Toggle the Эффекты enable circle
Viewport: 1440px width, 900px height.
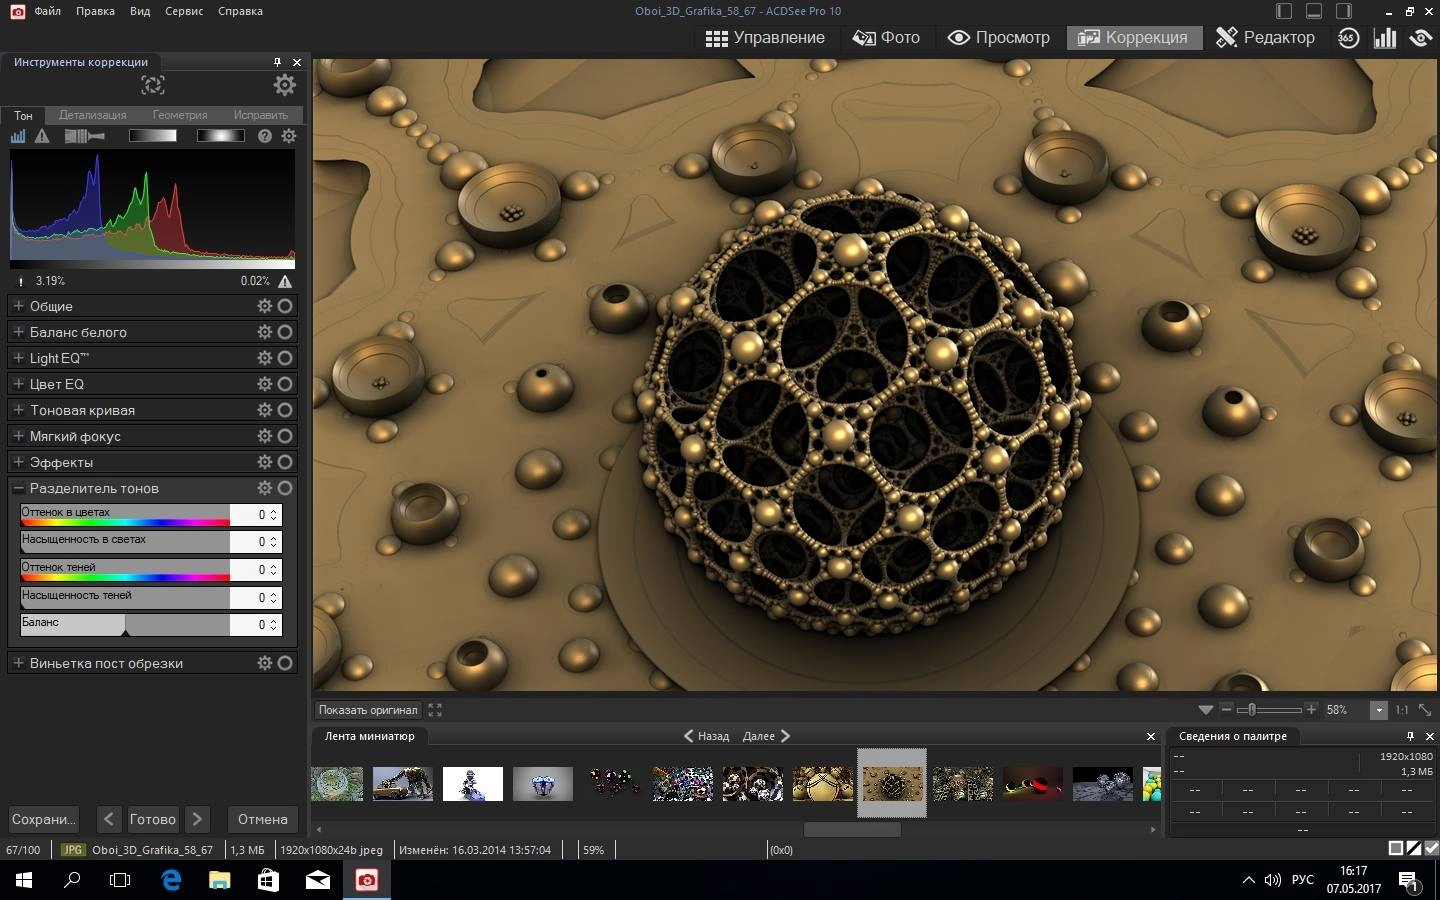(x=285, y=462)
